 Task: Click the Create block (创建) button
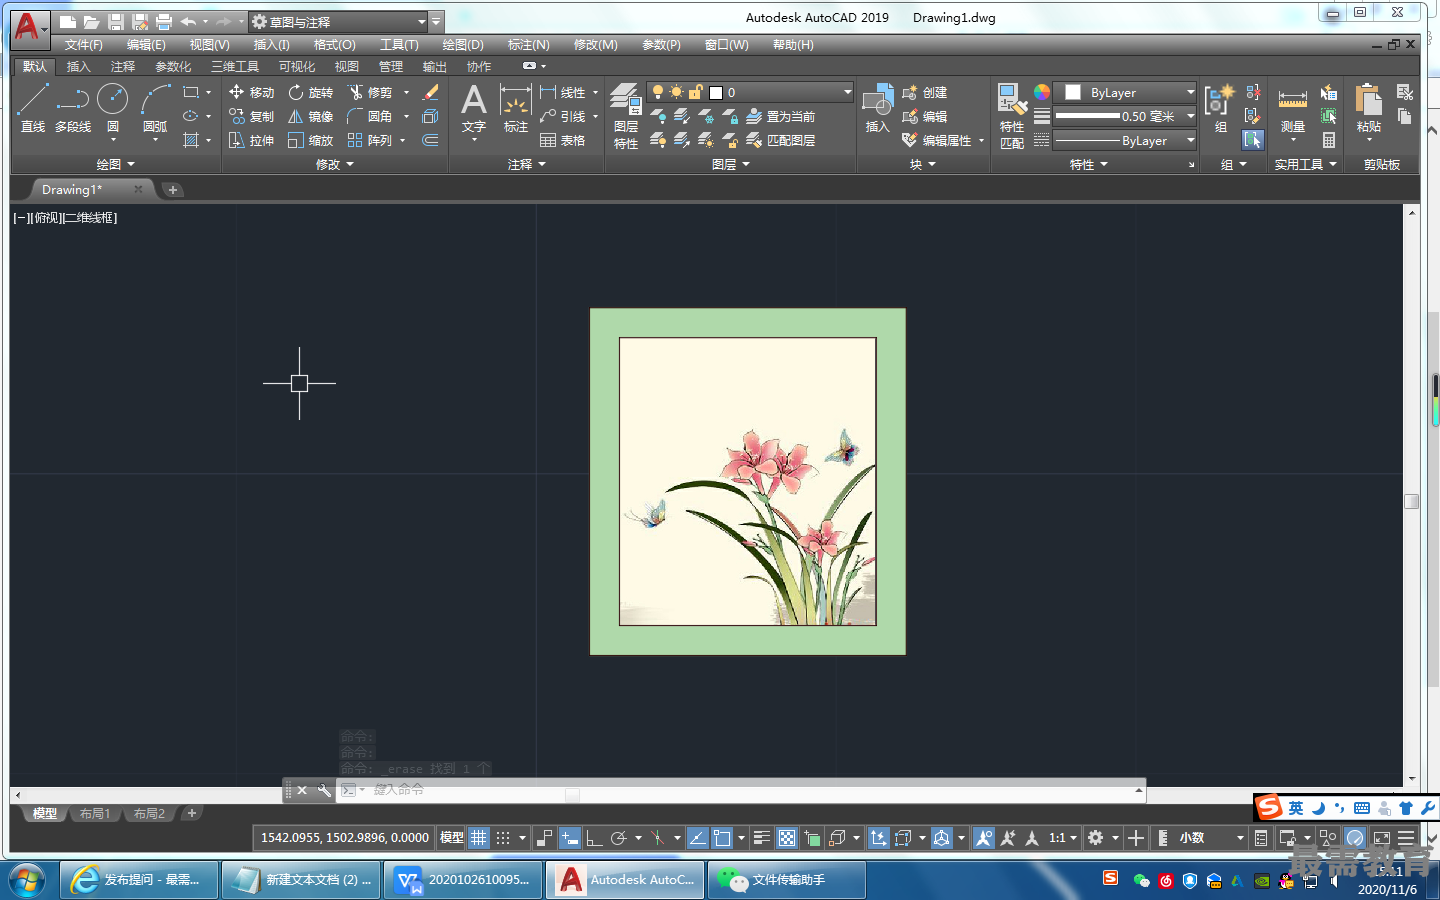pyautogui.click(x=924, y=92)
